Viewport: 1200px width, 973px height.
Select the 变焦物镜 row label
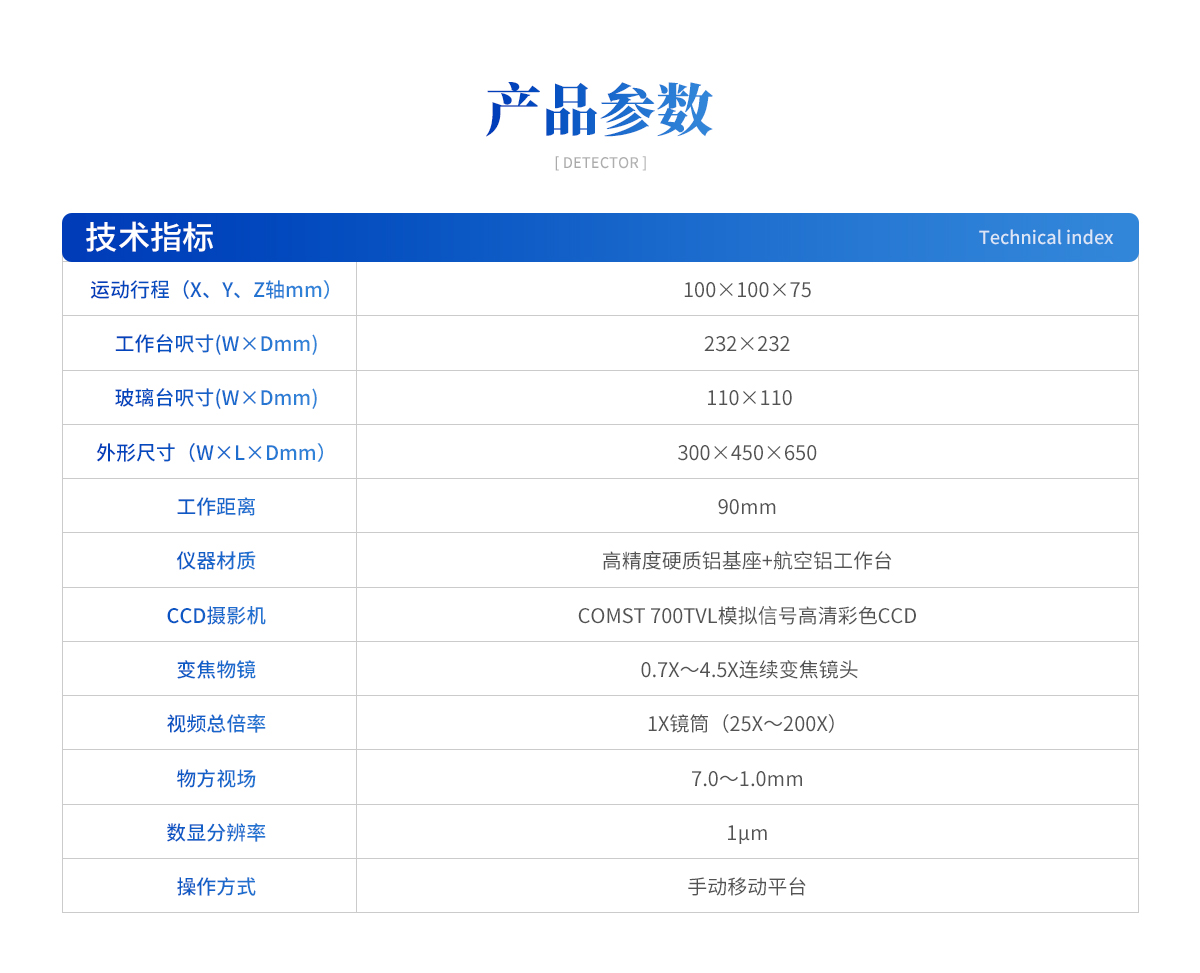click(216, 670)
